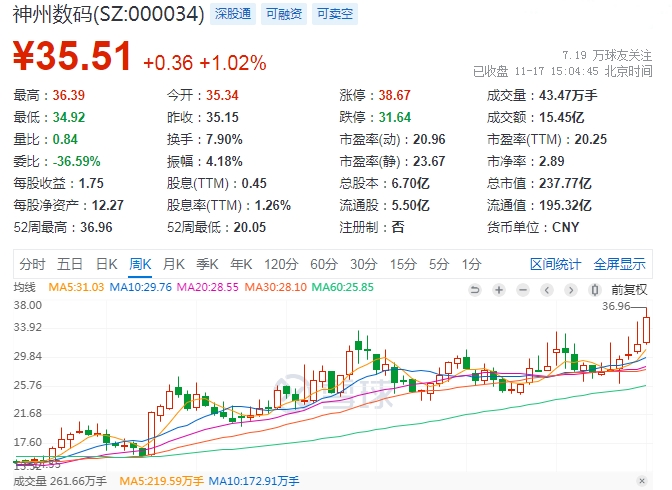Click the 可卖空 tag
This screenshot has height=490, width=672.
tap(335, 14)
